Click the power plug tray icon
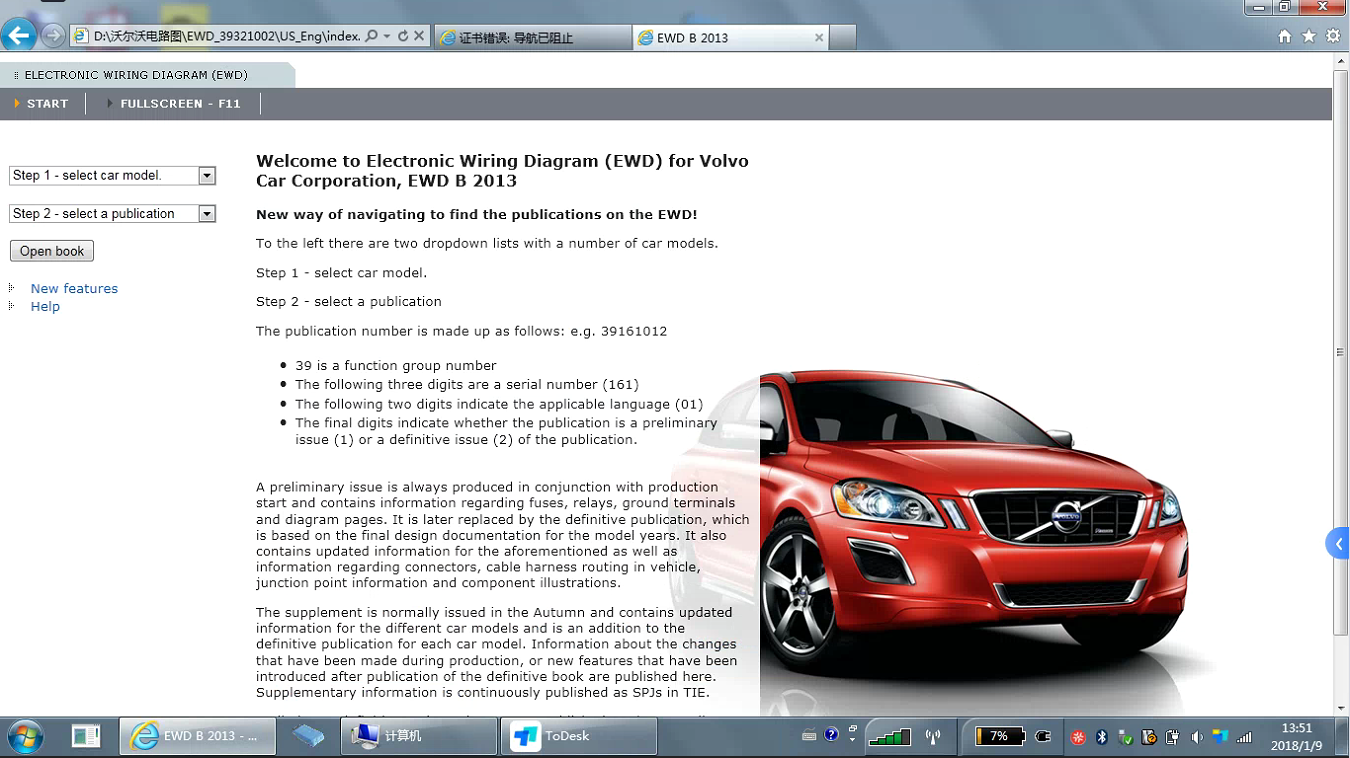The image size is (1350, 758). tap(1043, 736)
